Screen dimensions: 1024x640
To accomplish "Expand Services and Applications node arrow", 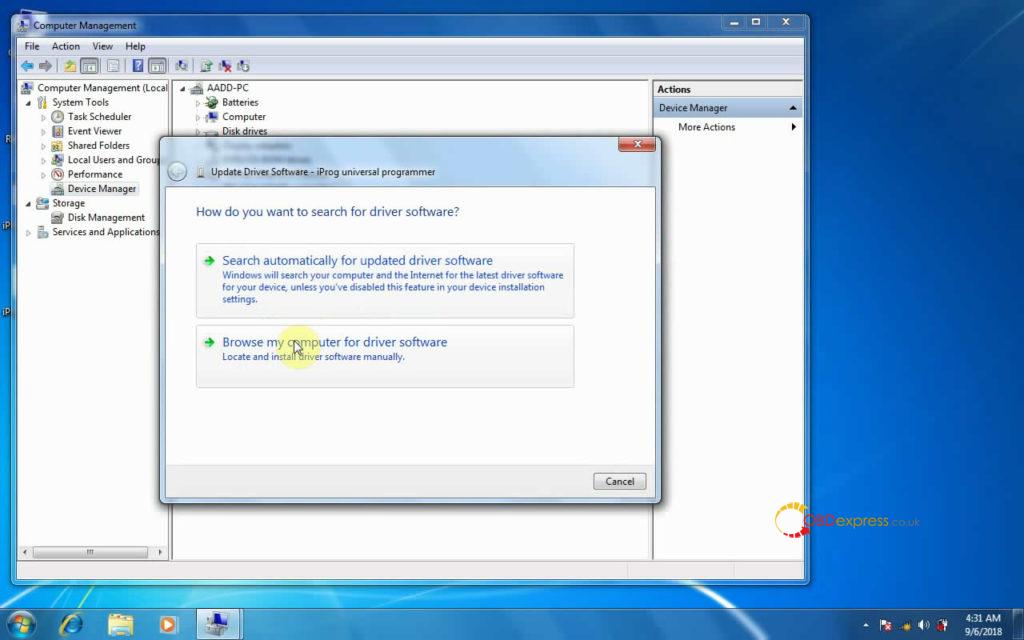I will coord(28,232).
